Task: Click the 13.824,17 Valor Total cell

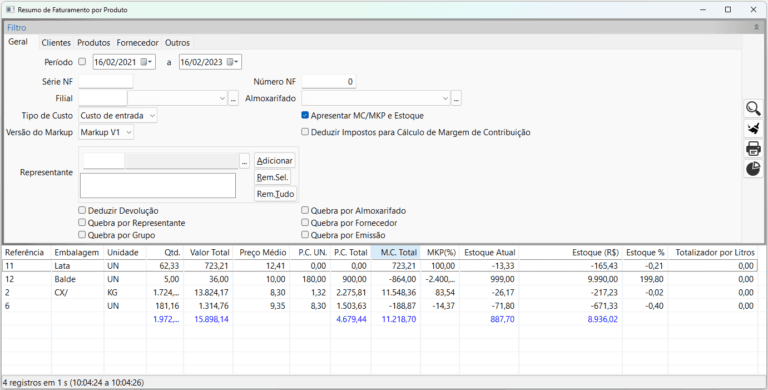Action: (x=209, y=292)
